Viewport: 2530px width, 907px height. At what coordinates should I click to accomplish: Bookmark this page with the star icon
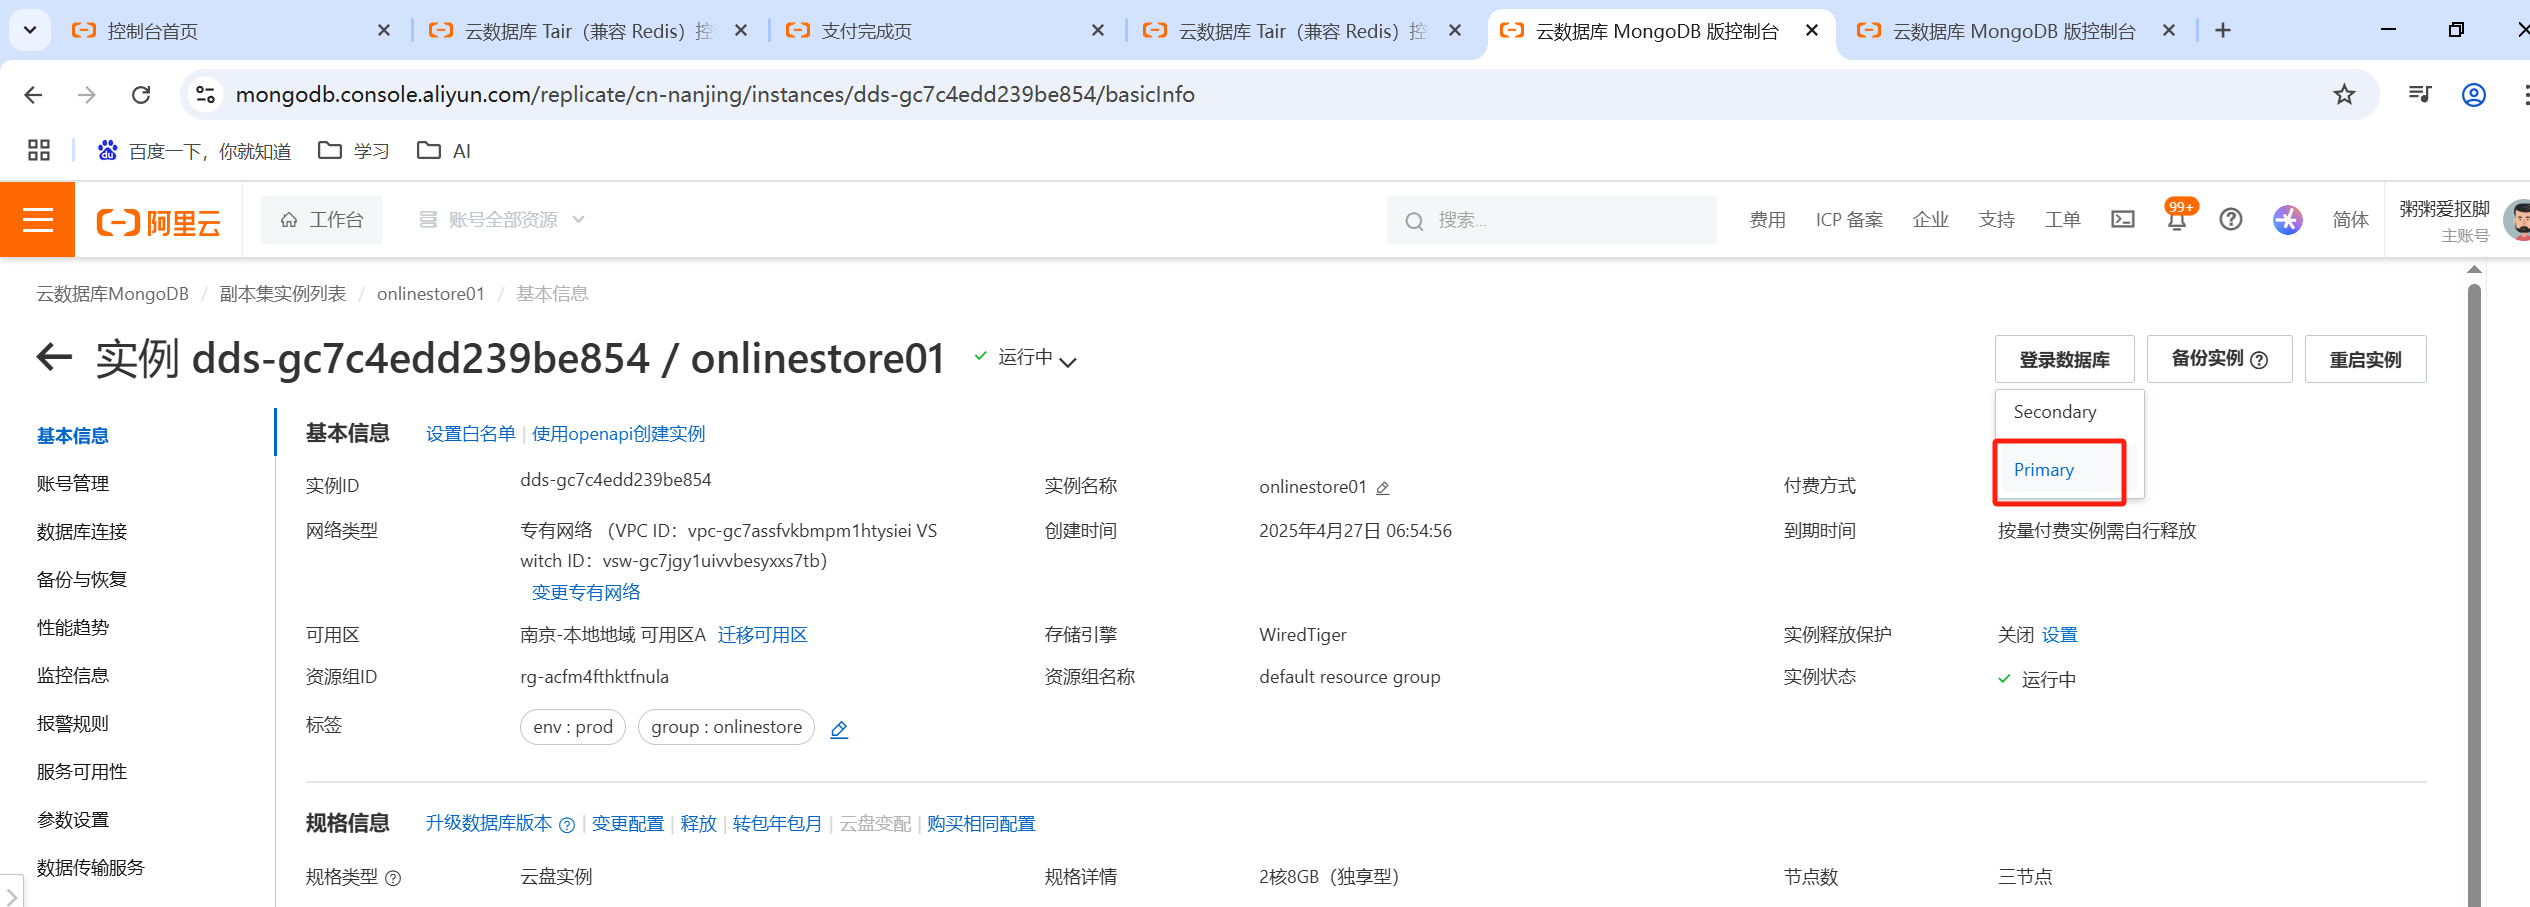[x=2344, y=94]
